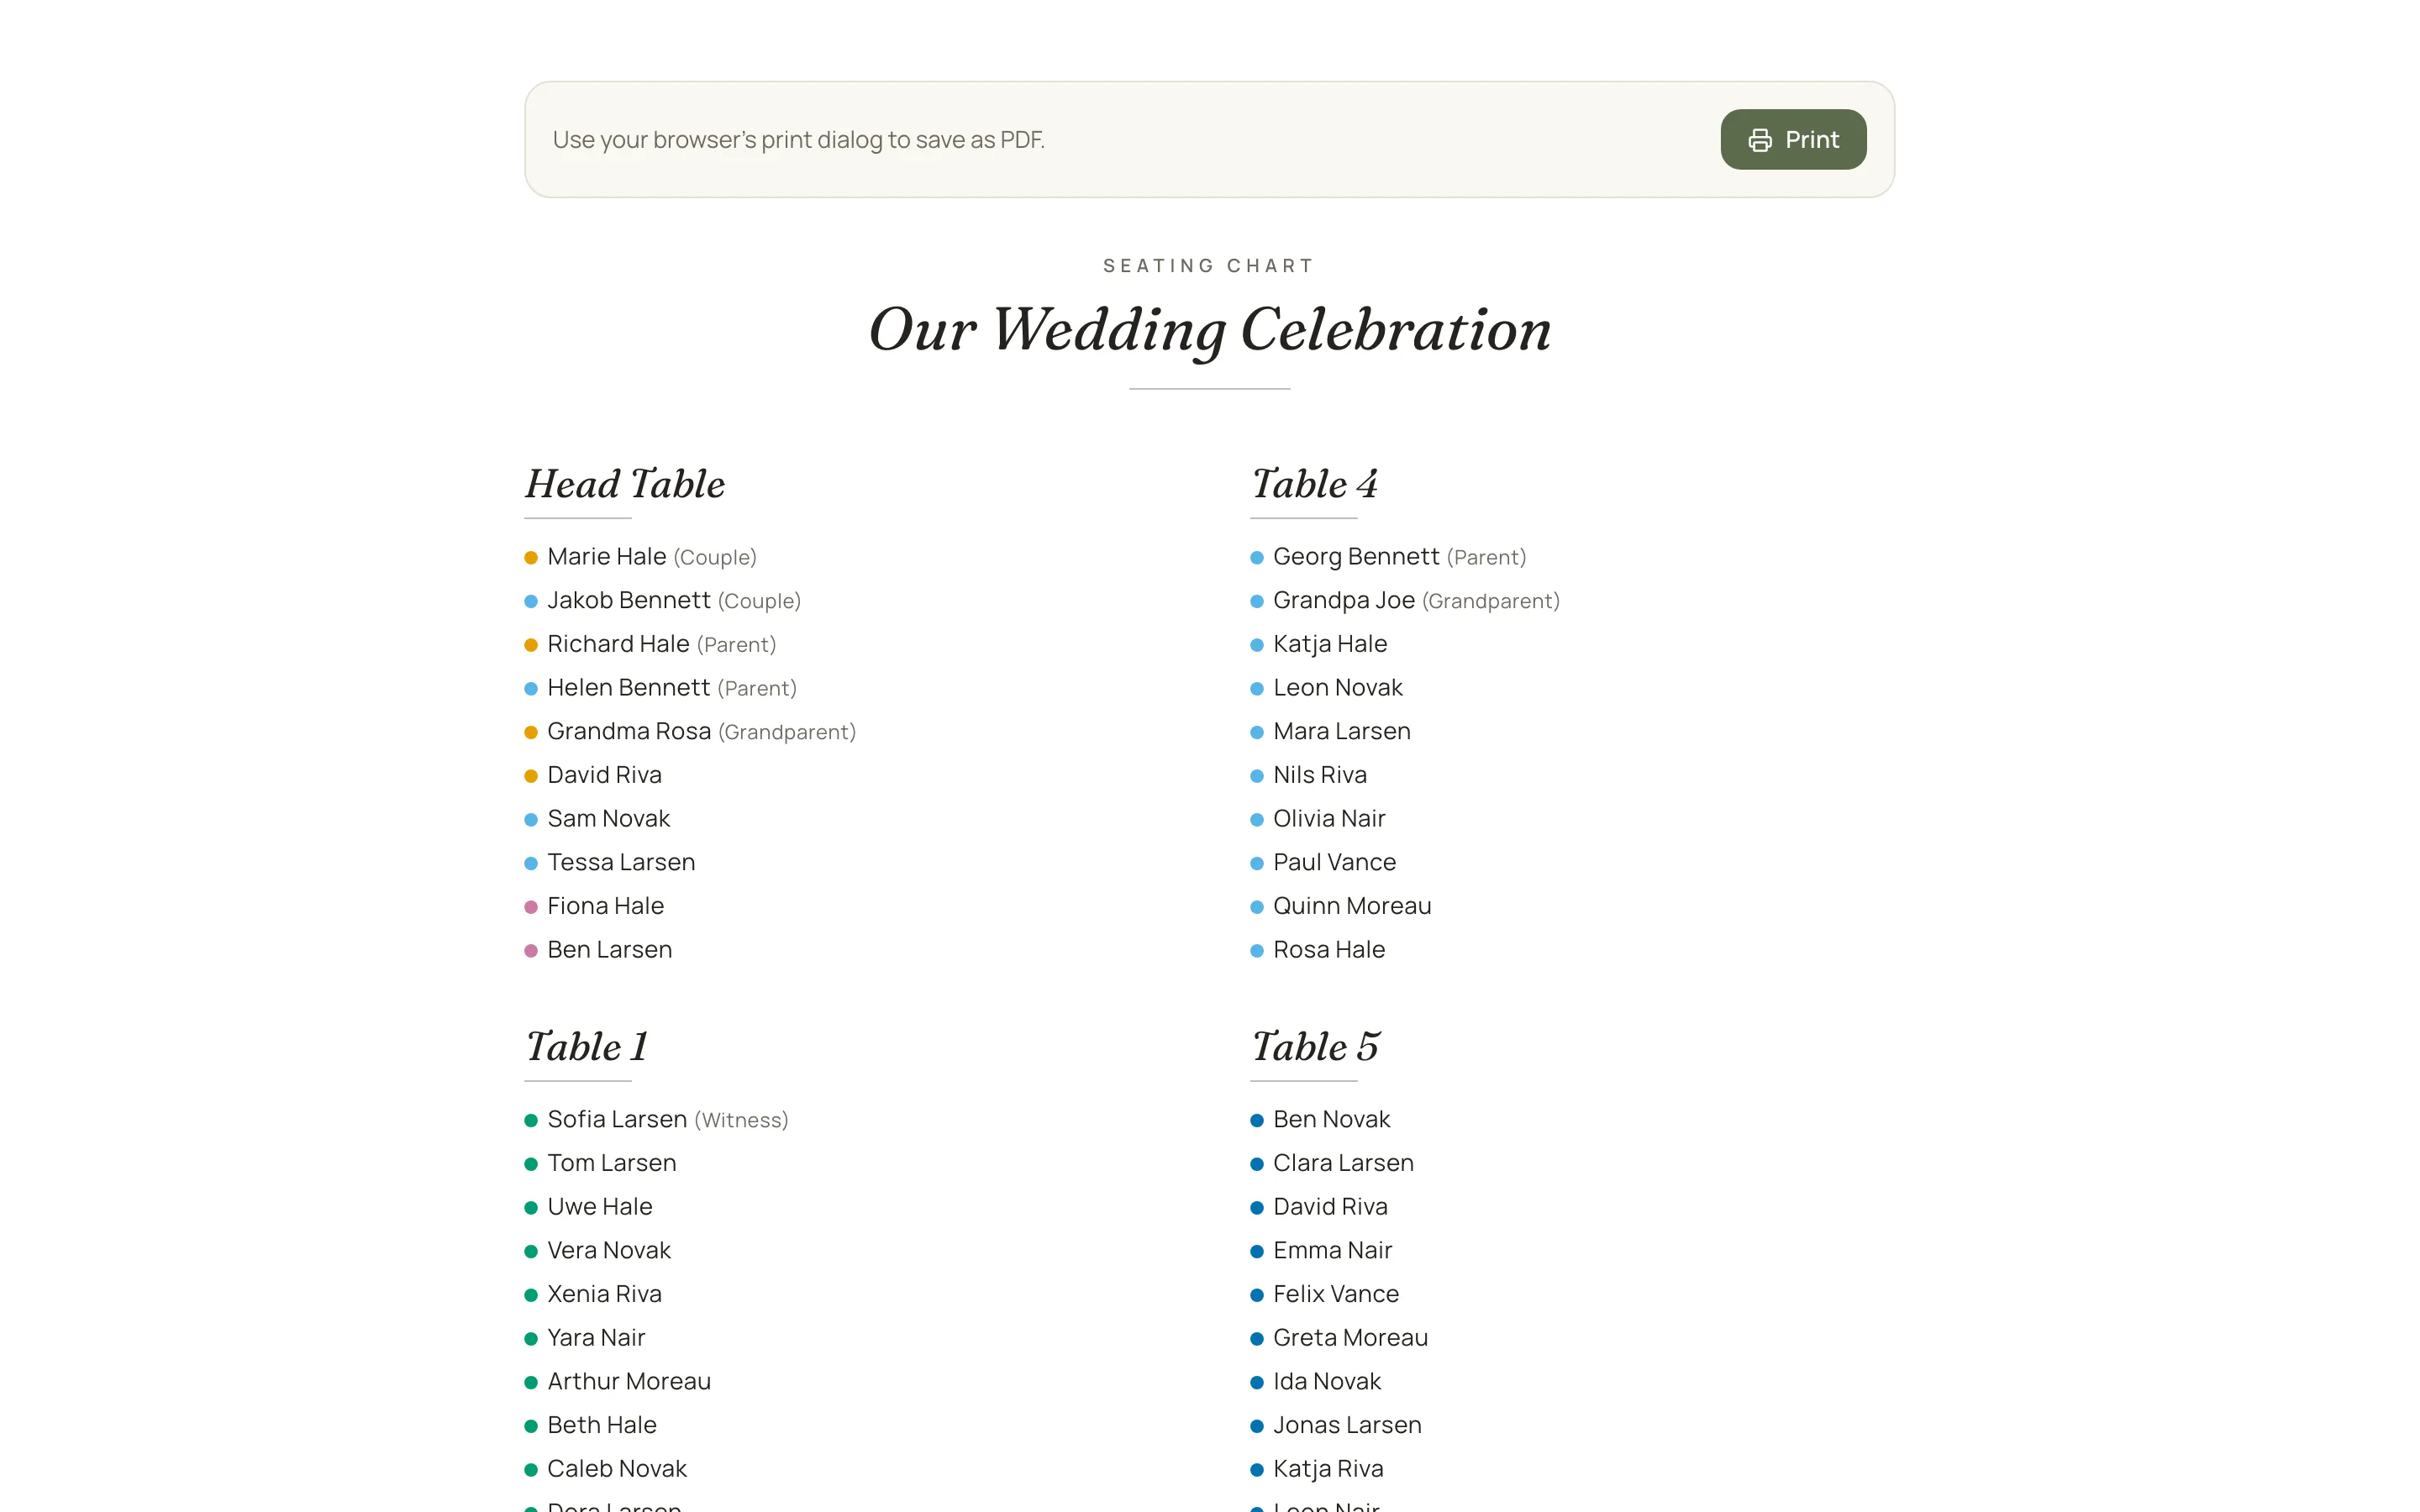Click the 'SEATING CHART' label

coord(1209,266)
